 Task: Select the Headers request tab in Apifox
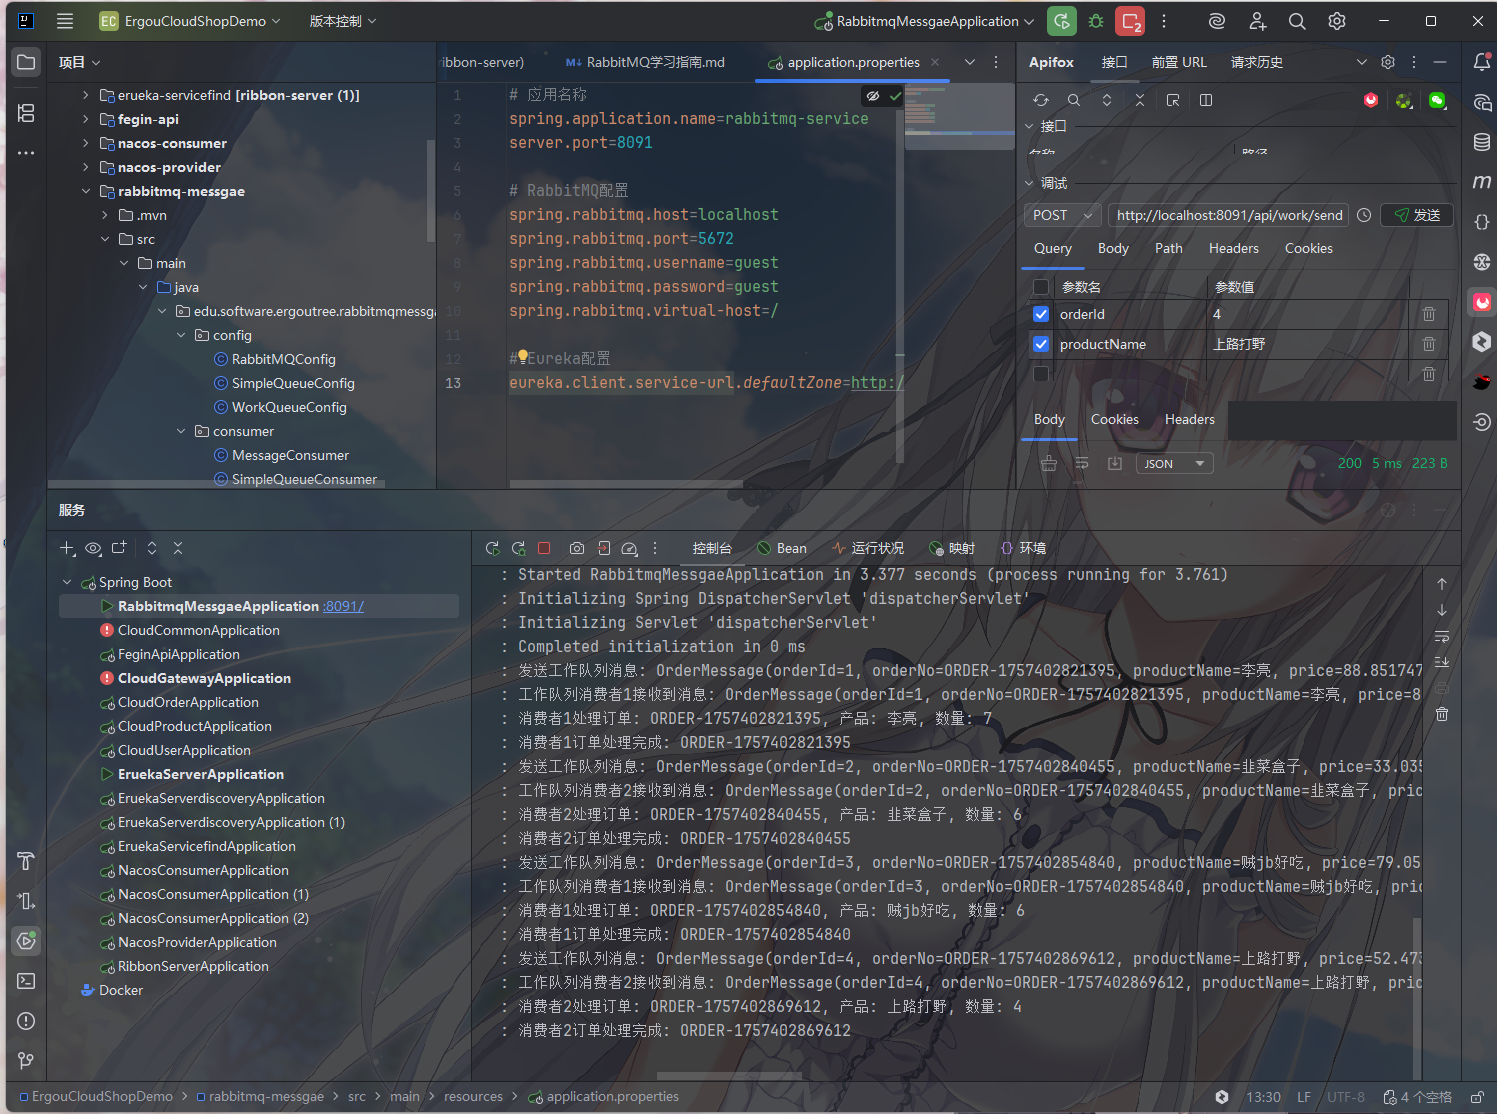point(1233,248)
